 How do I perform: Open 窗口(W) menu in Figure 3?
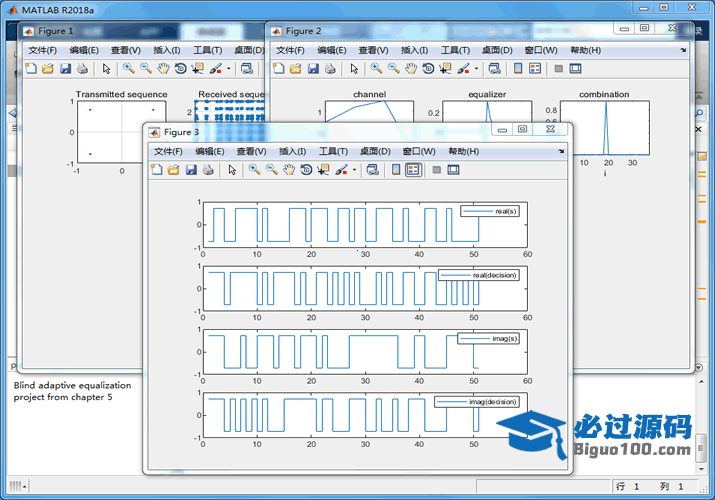pyautogui.click(x=419, y=151)
